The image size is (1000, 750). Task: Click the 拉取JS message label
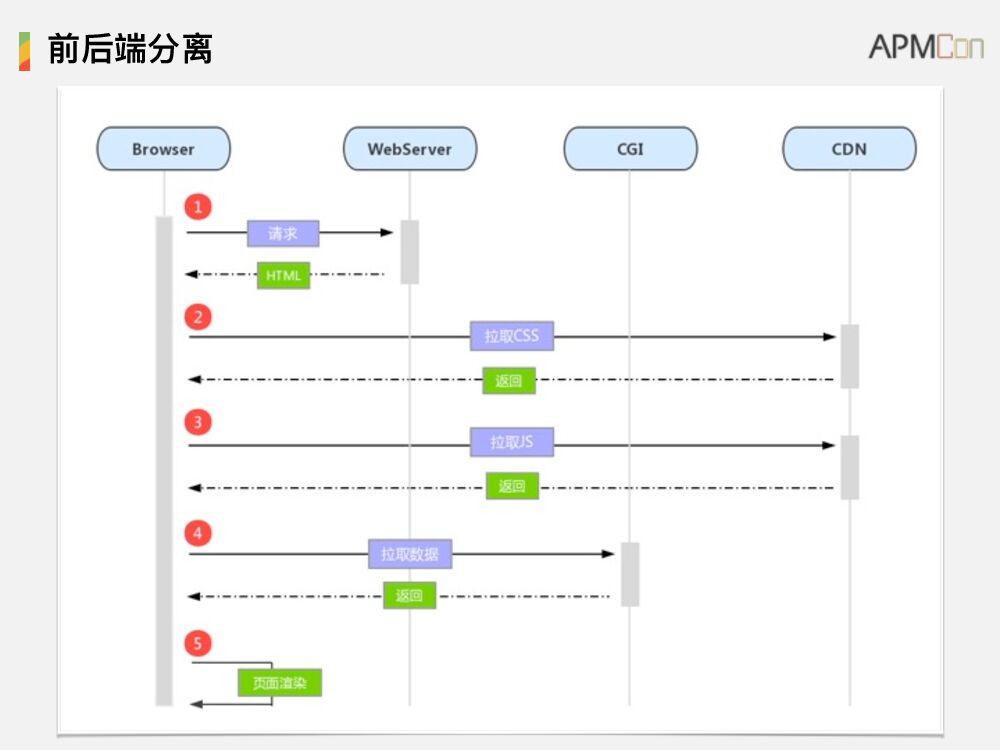click(x=512, y=442)
